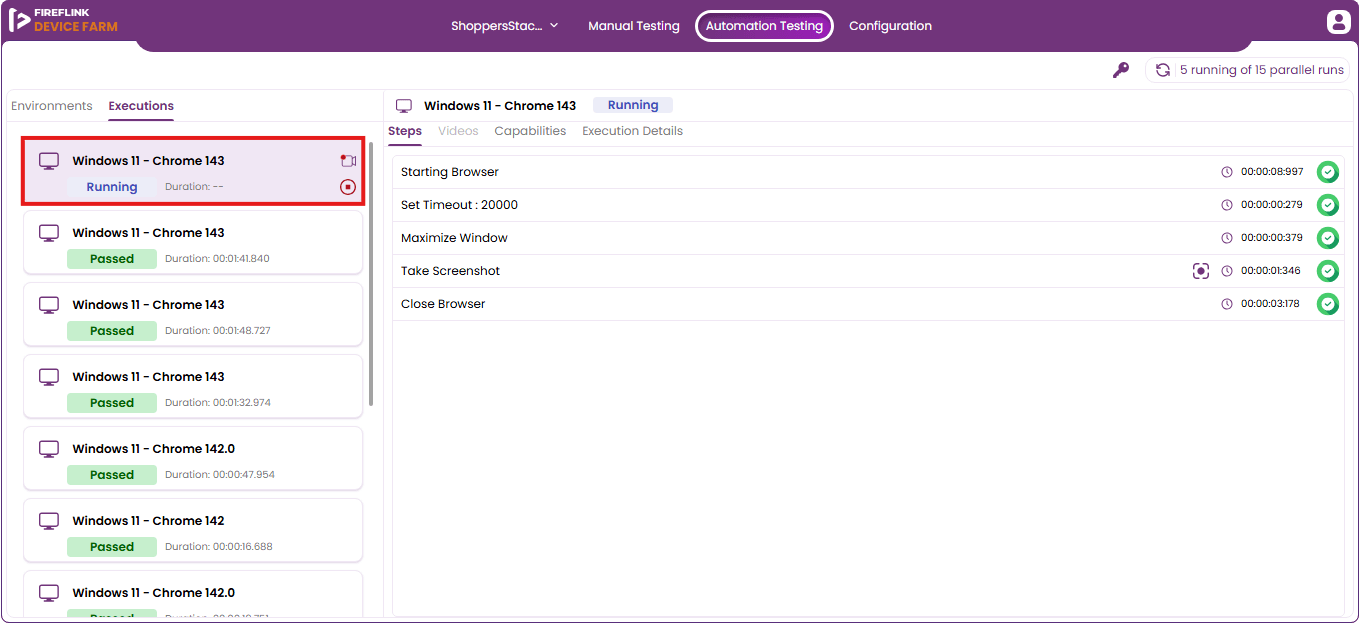Viewport: 1362px width, 626px height.
Task: Click green check icon for Maximize Window
Action: pyautogui.click(x=1327, y=238)
